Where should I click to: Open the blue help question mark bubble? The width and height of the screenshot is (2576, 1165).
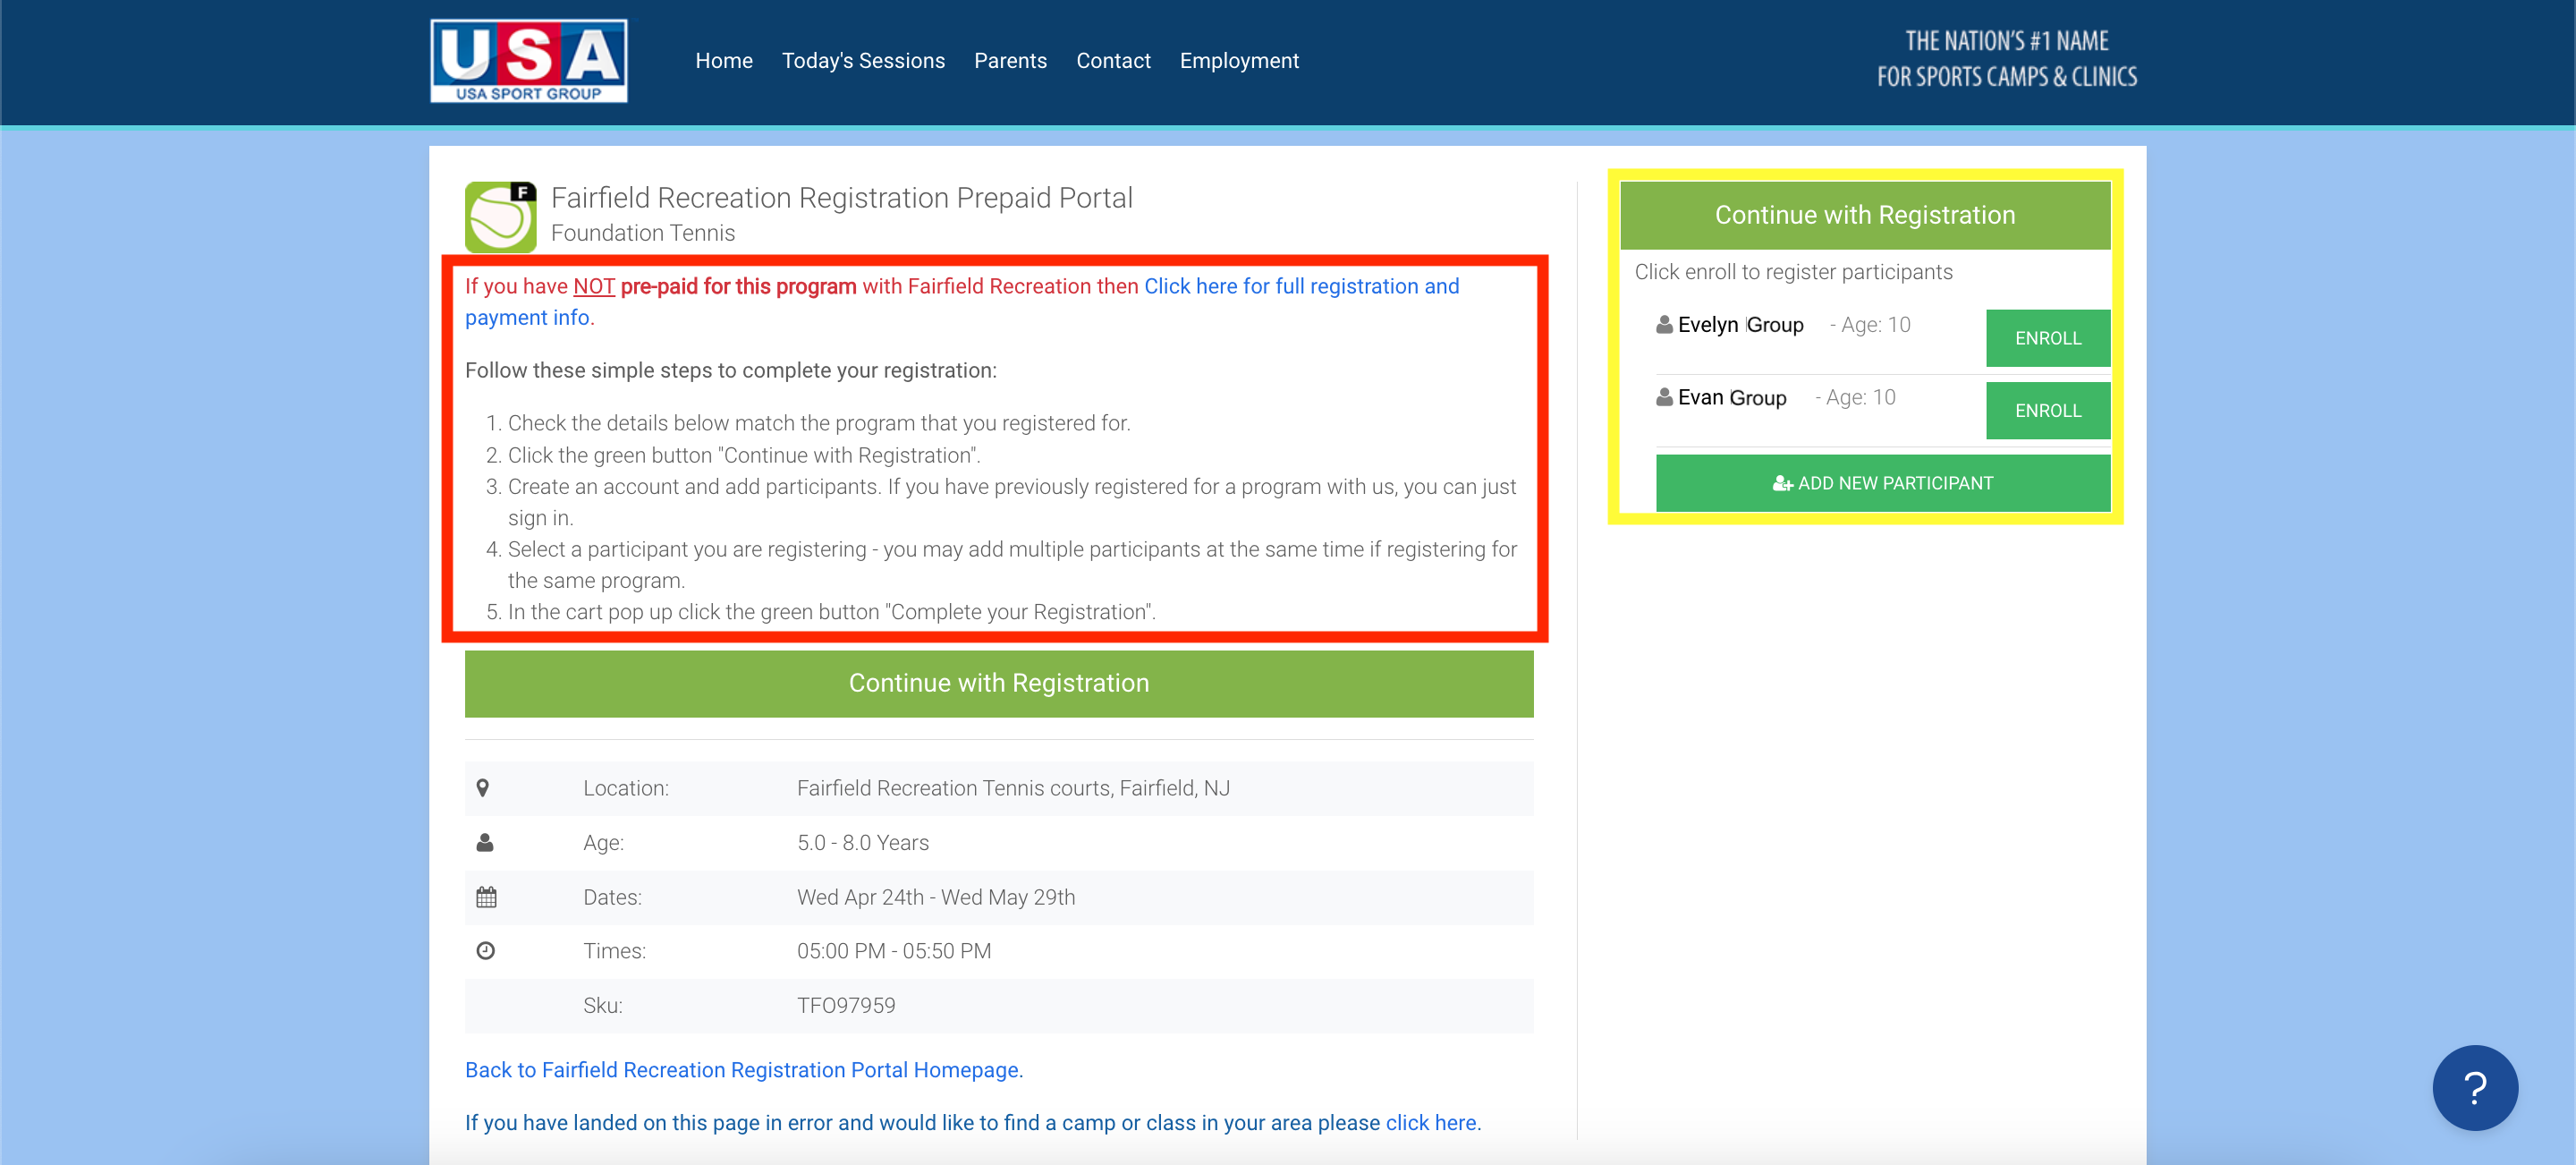(x=2474, y=1087)
